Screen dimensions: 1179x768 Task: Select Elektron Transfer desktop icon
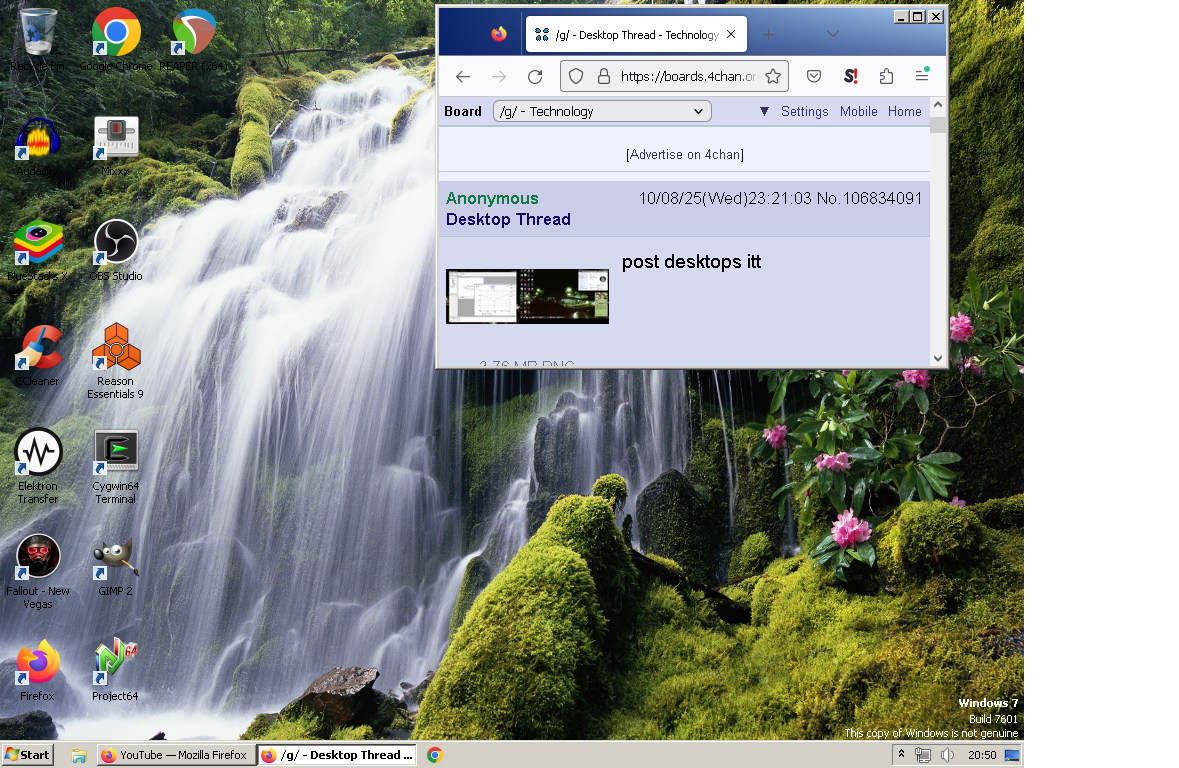[38, 466]
